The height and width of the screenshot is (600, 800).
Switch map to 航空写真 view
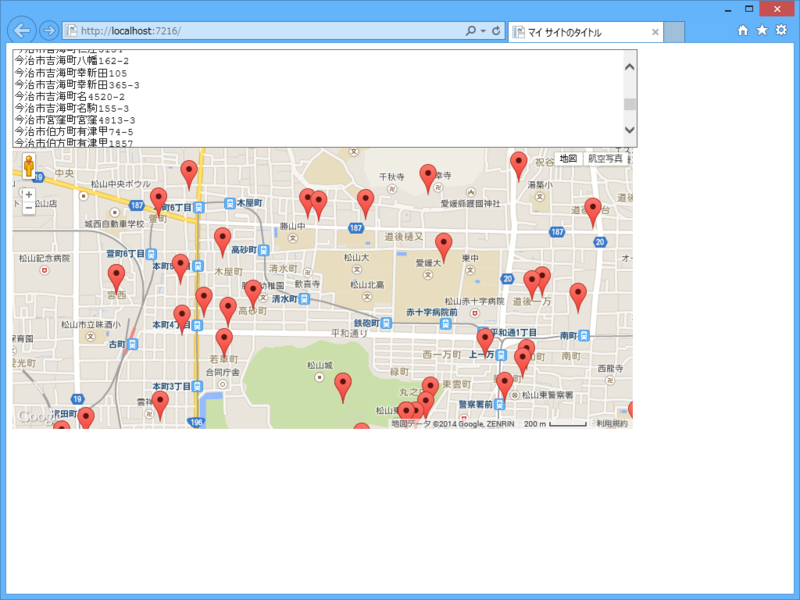coord(605,159)
